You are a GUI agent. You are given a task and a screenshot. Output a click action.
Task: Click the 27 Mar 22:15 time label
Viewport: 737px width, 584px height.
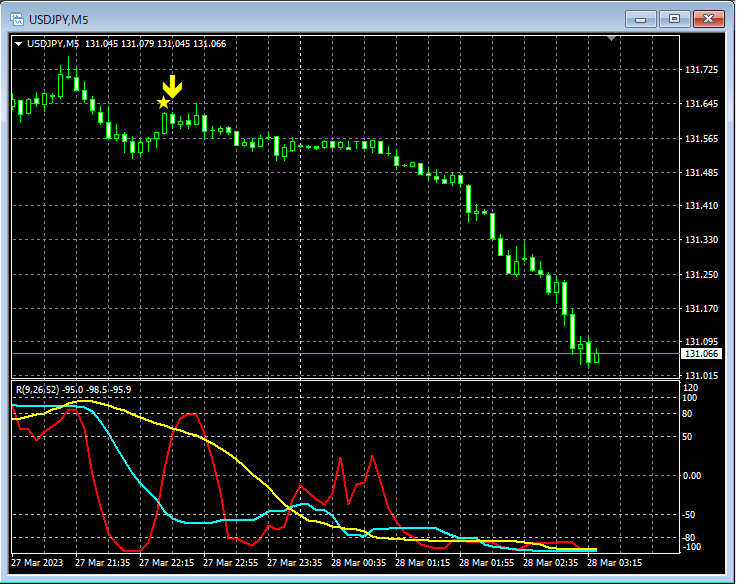point(166,563)
